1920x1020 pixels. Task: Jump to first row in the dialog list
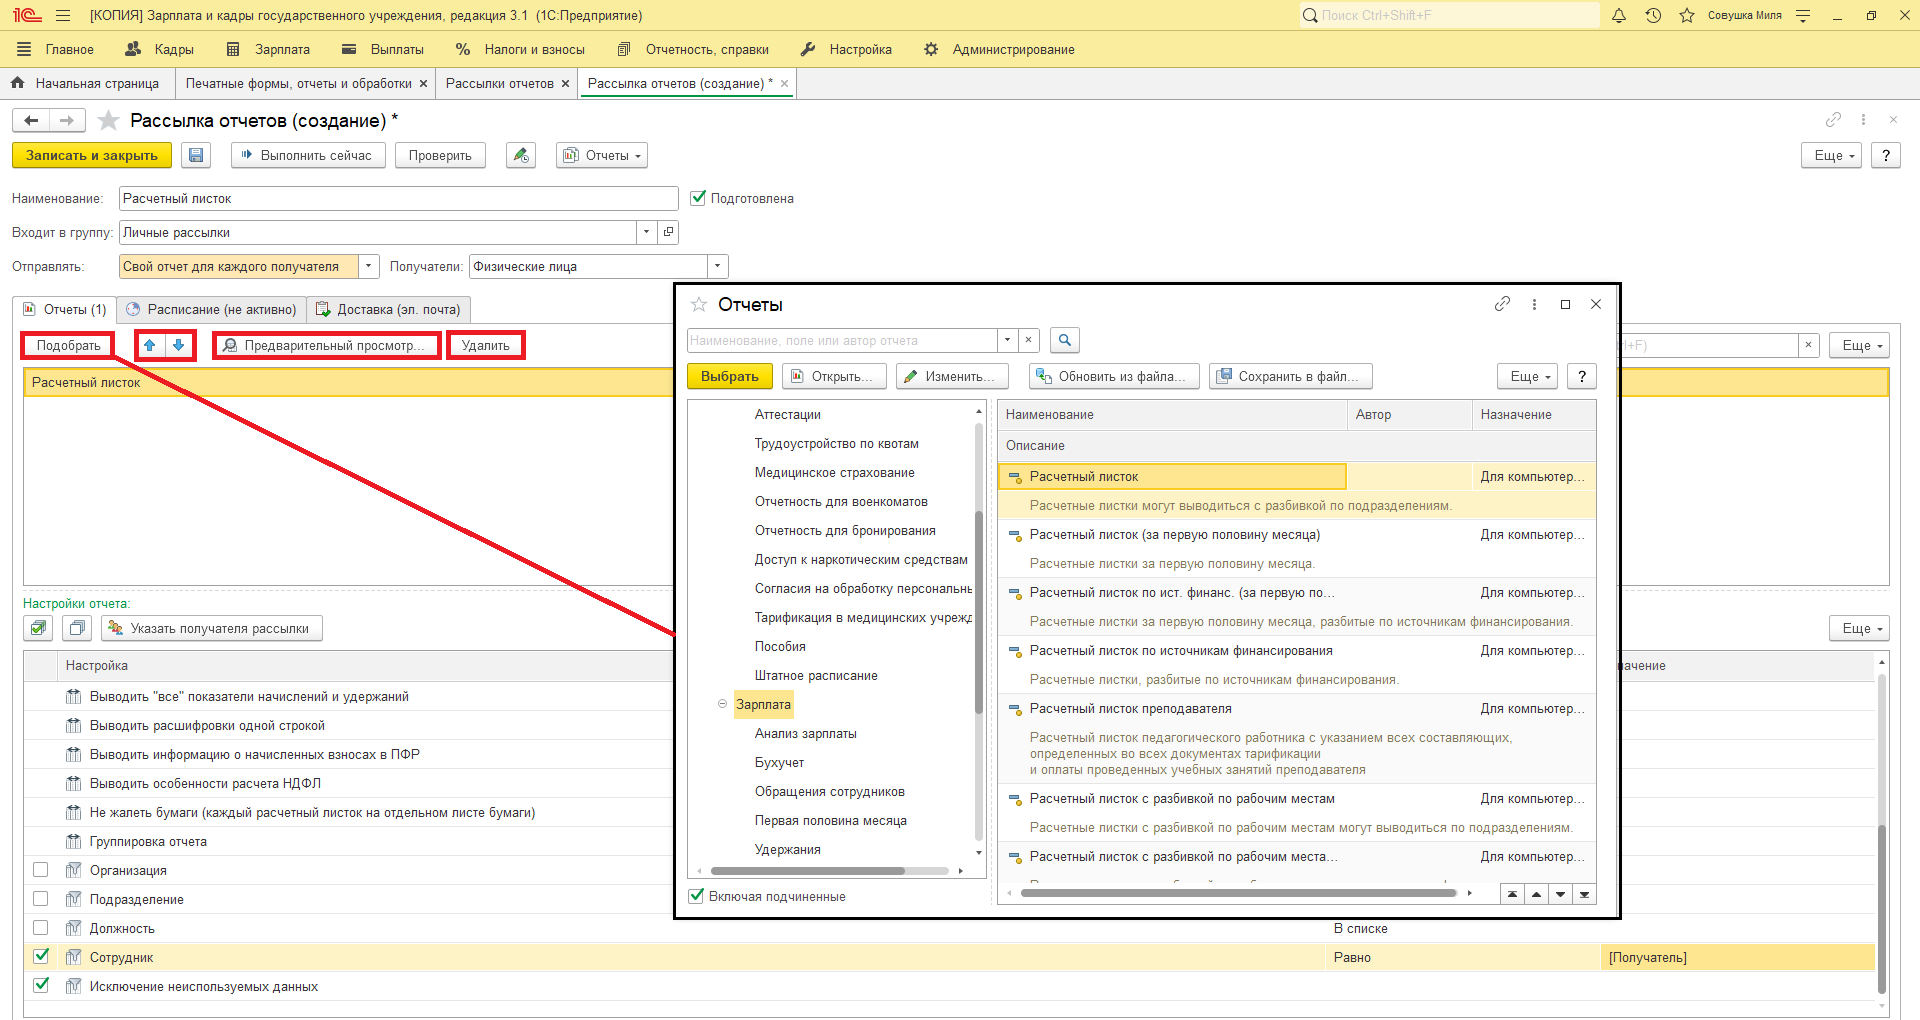pos(1512,894)
